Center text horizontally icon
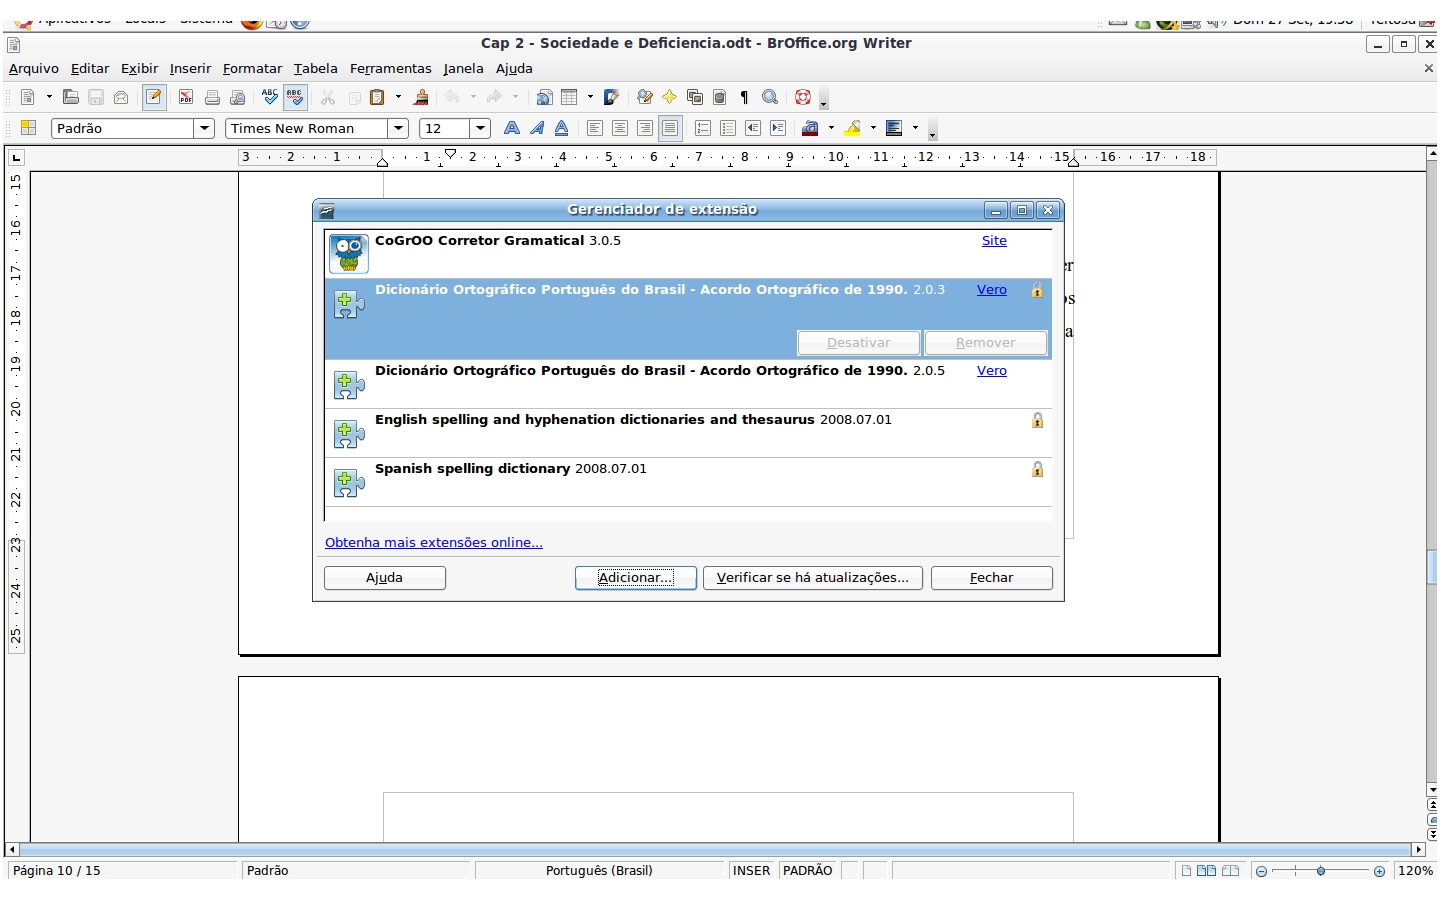The width and height of the screenshot is (1440, 900). click(620, 128)
